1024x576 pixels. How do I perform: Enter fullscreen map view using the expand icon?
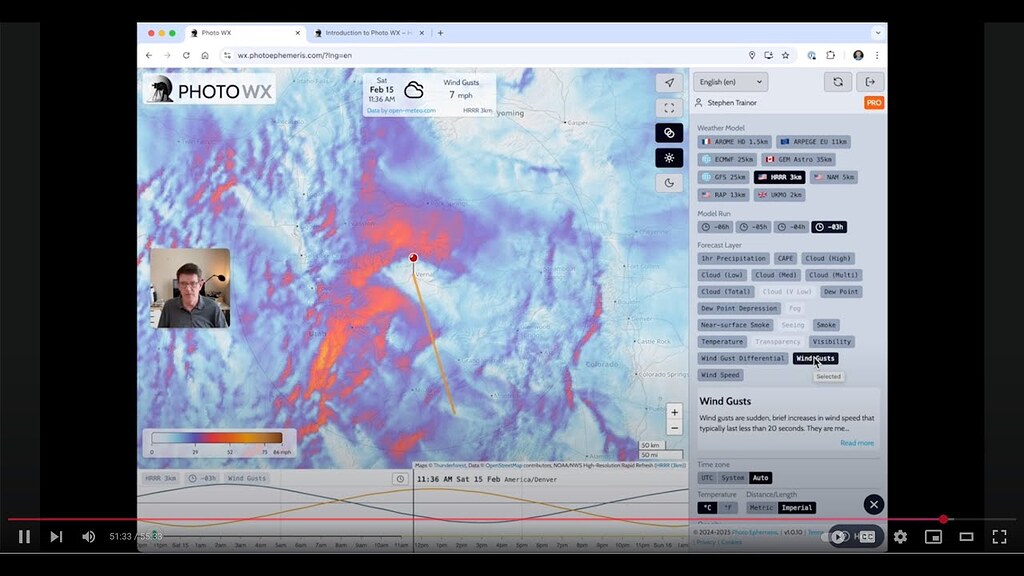[668, 108]
